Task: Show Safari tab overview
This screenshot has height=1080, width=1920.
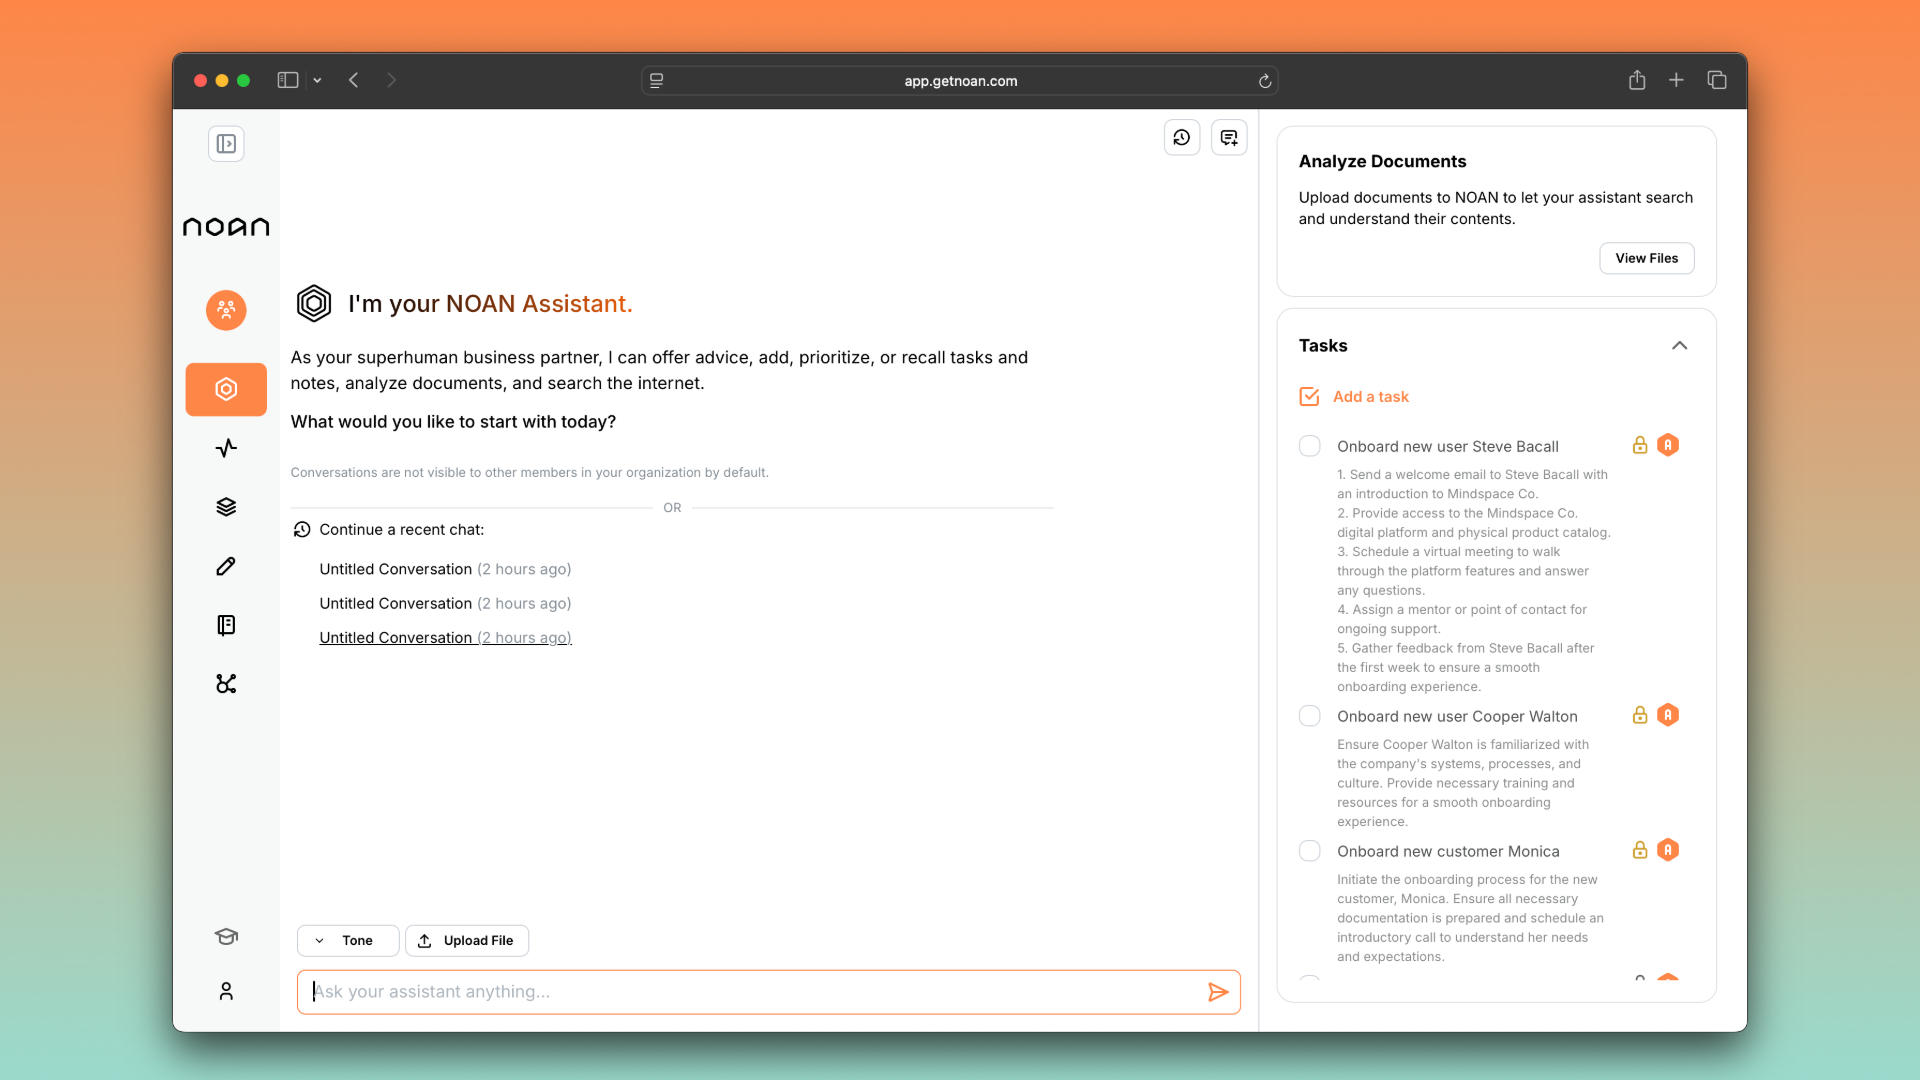Action: [x=1717, y=80]
